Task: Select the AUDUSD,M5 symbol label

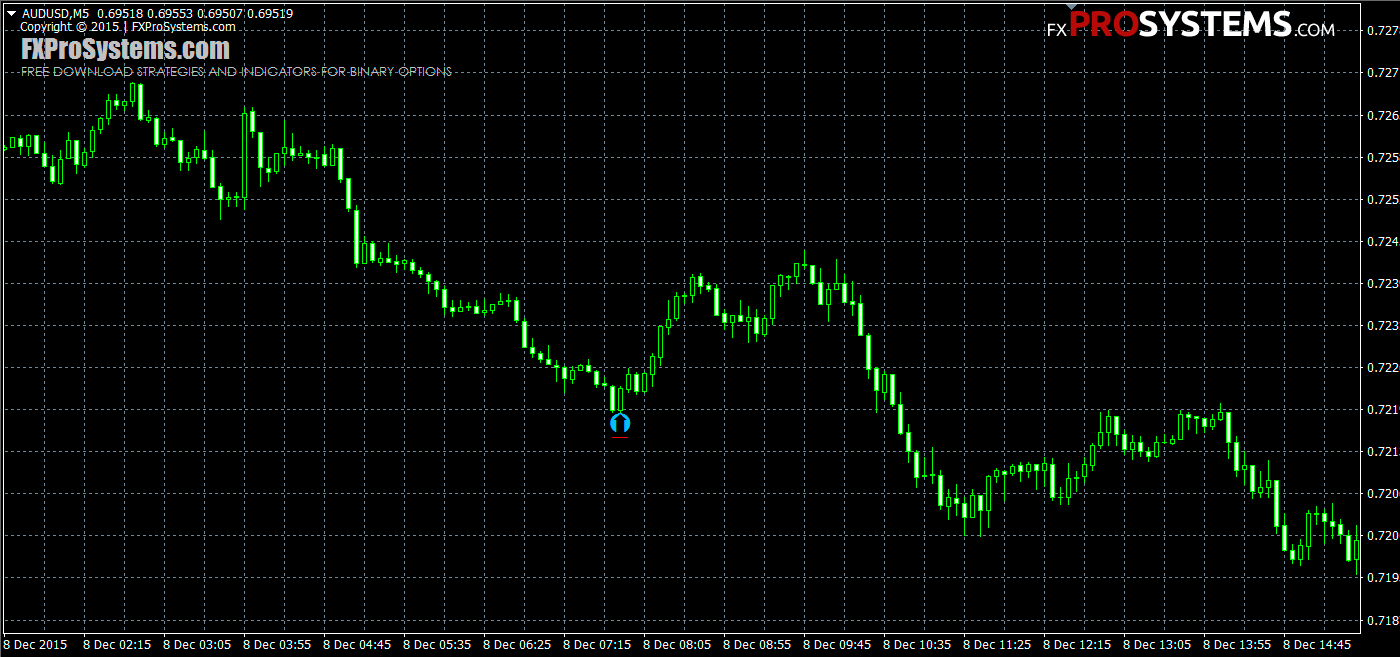Action: [55, 14]
